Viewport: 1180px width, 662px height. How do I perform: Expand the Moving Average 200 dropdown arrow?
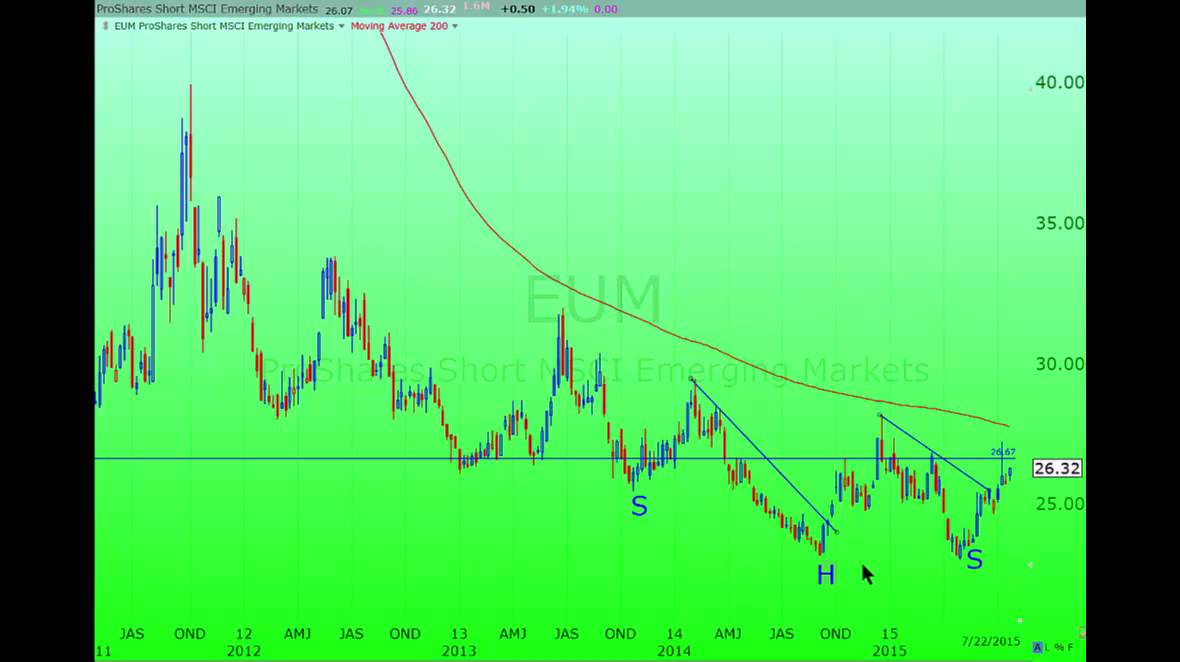455,26
